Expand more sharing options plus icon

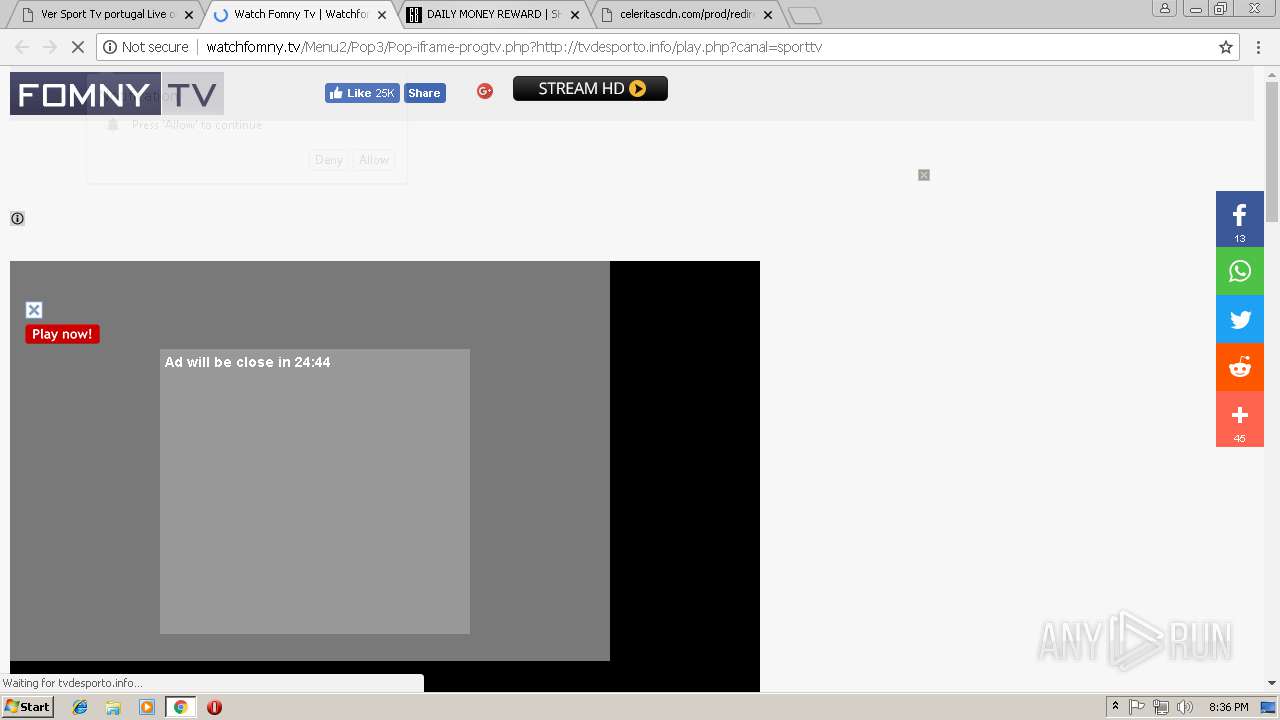pyautogui.click(x=1240, y=419)
